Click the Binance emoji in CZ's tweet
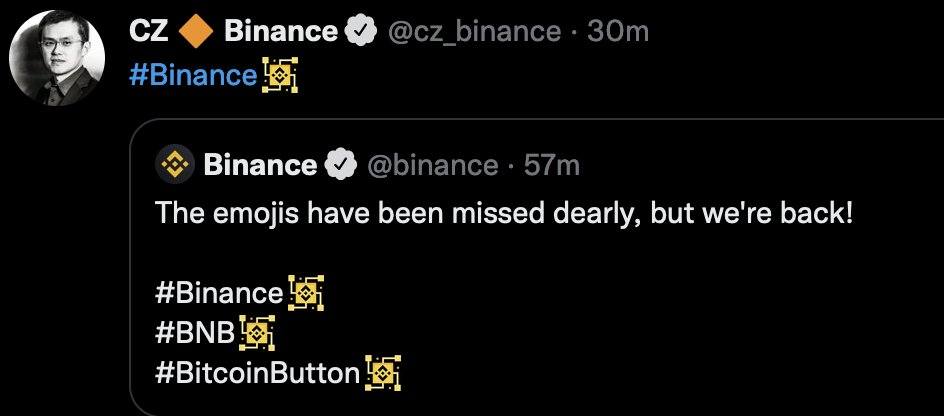Viewport: 944px width, 416px height. tap(280, 75)
